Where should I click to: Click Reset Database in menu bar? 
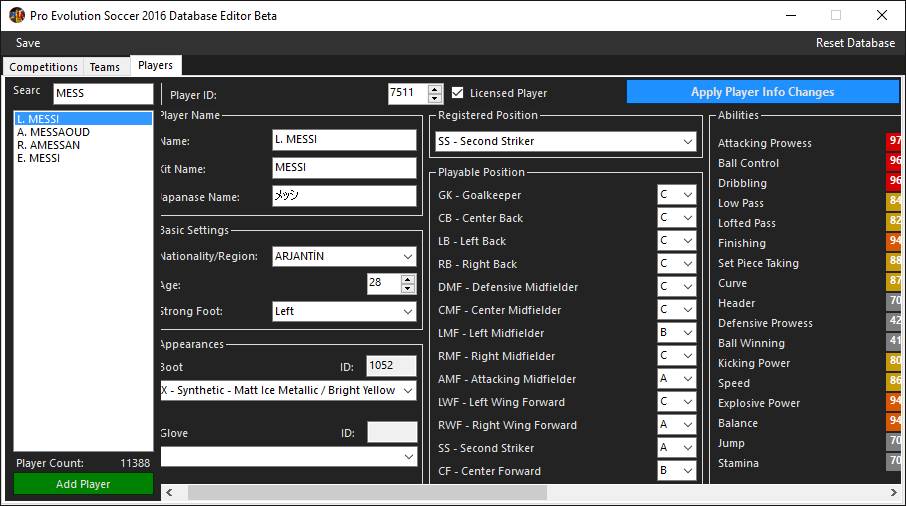(x=855, y=43)
